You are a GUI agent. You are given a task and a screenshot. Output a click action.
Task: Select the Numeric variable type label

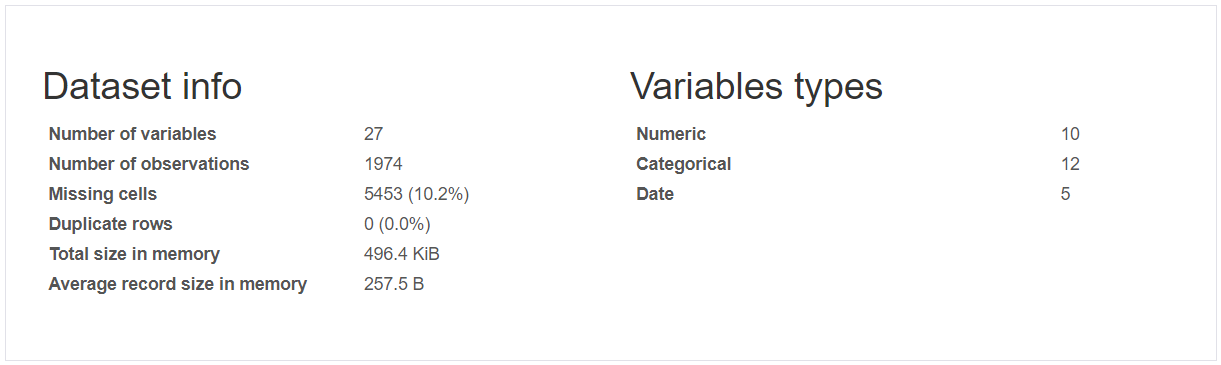pos(671,134)
